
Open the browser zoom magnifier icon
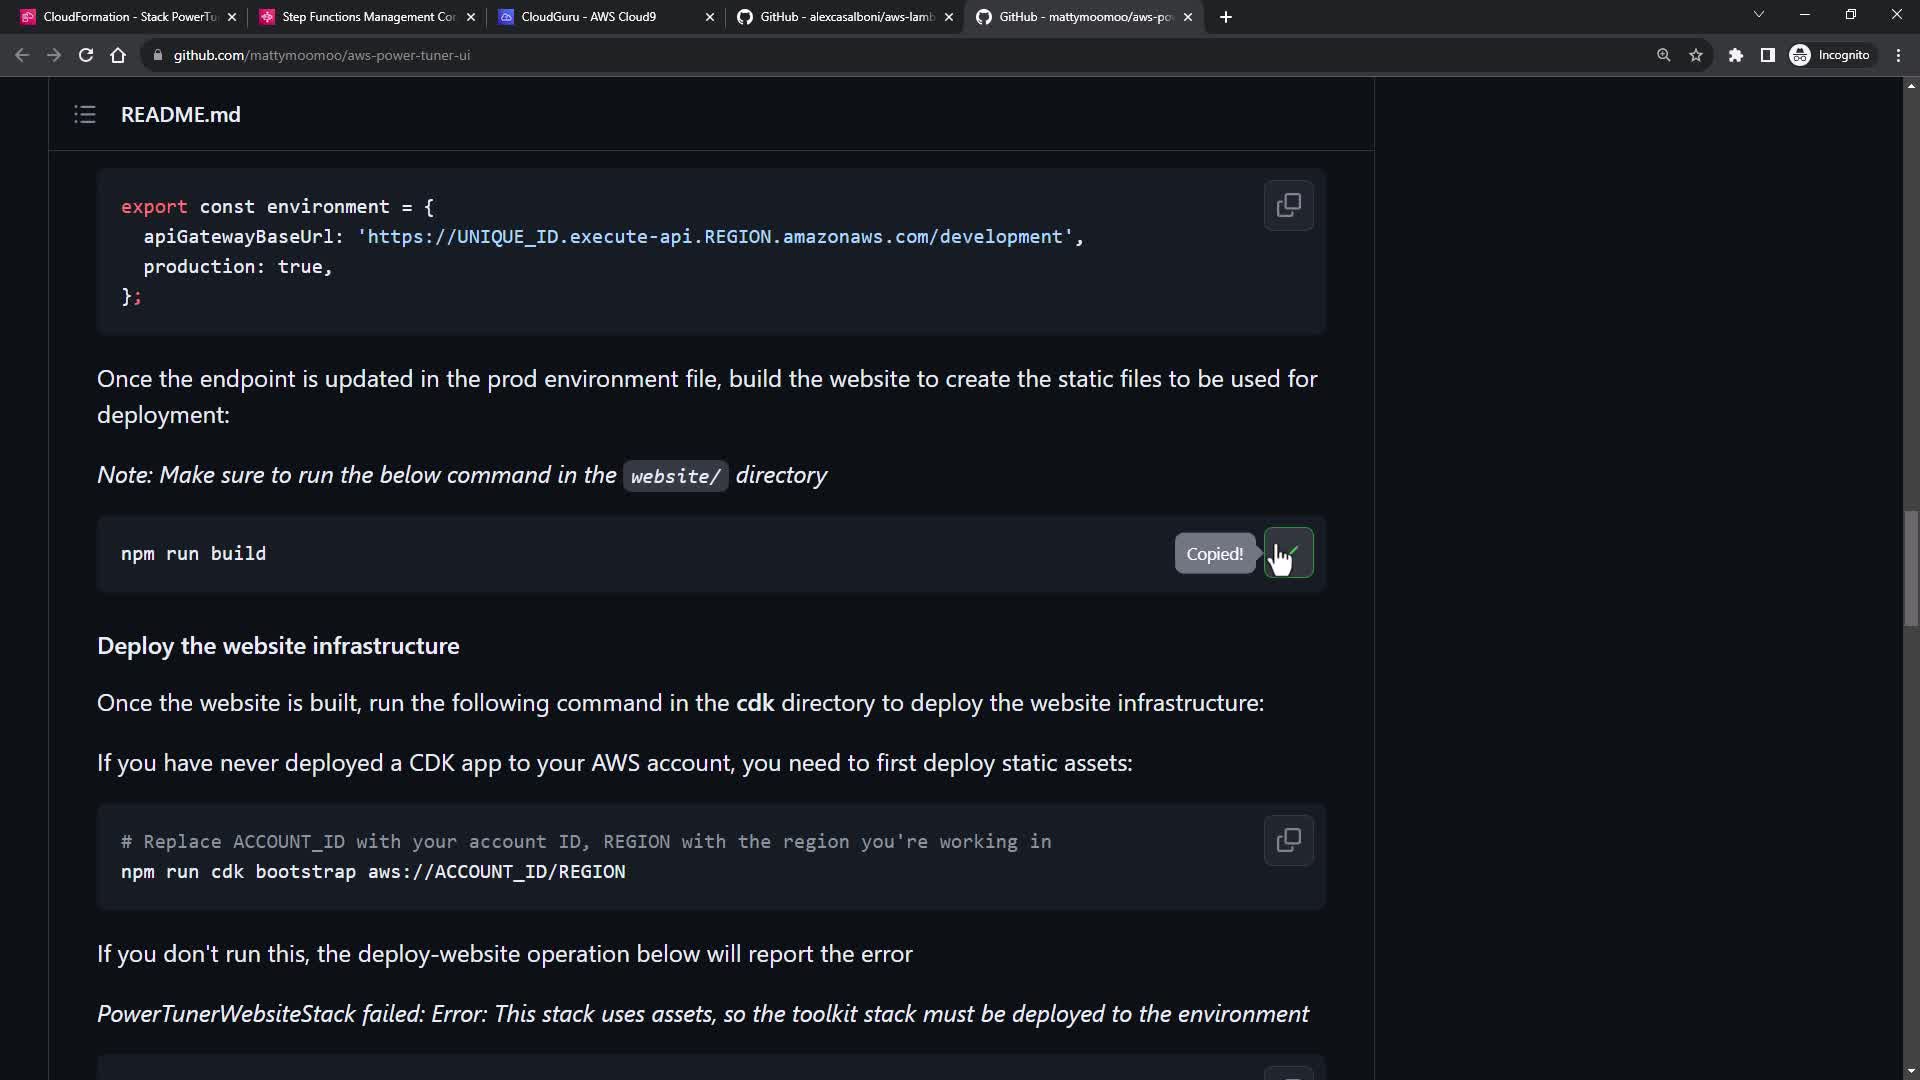(x=1664, y=55)
